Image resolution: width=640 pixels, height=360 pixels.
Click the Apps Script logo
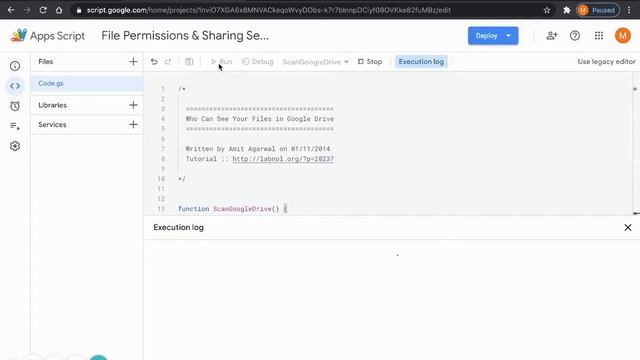click(x=48, y=36)
